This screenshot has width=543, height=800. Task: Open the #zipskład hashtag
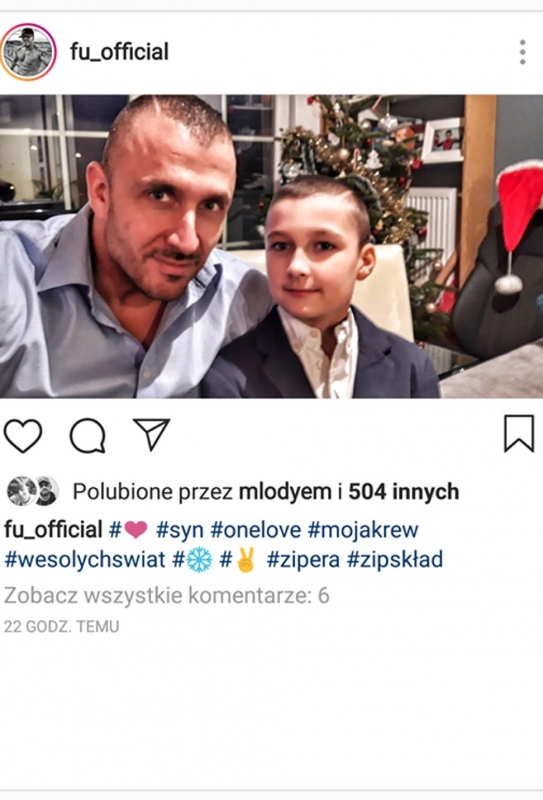[395, 560]
